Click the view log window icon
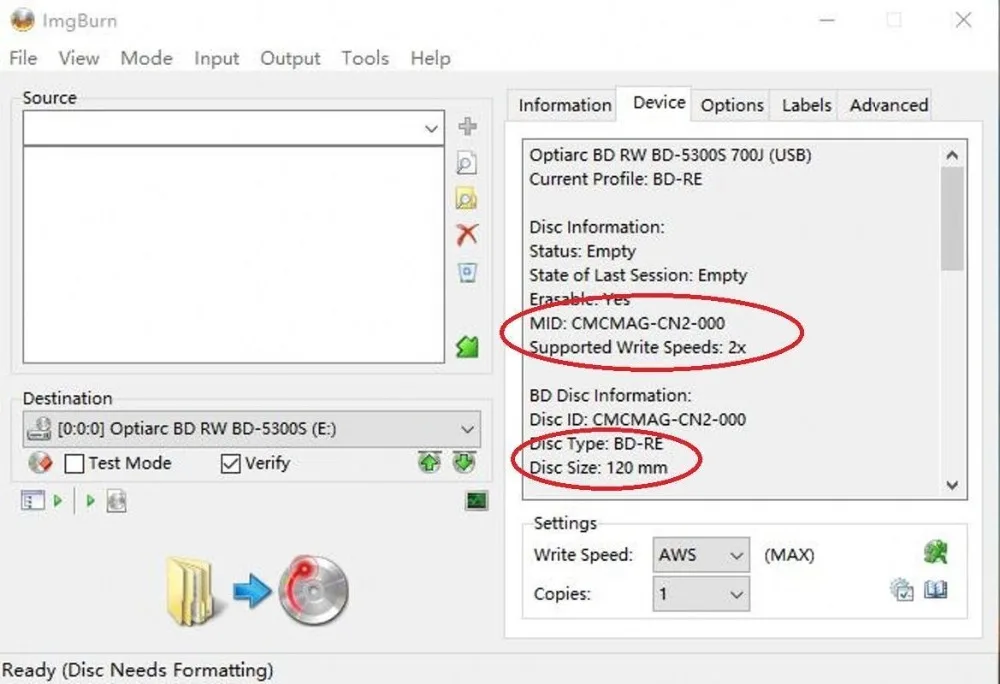 point(33,501)
